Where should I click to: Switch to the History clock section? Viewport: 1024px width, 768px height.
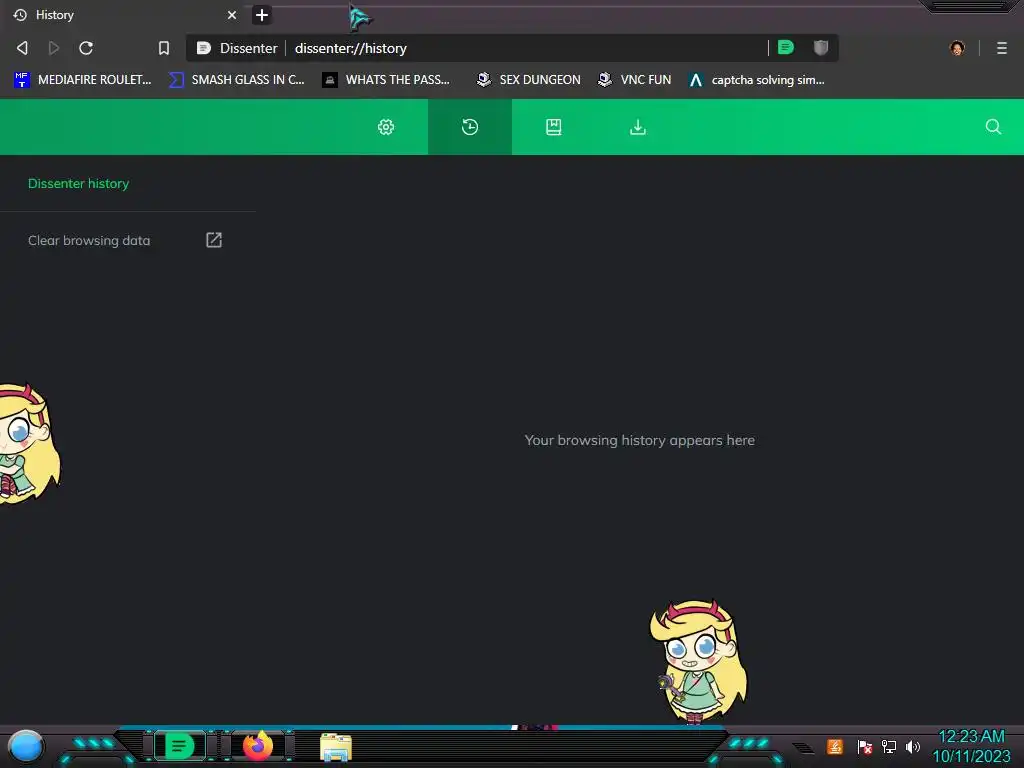tap(470, 127)
